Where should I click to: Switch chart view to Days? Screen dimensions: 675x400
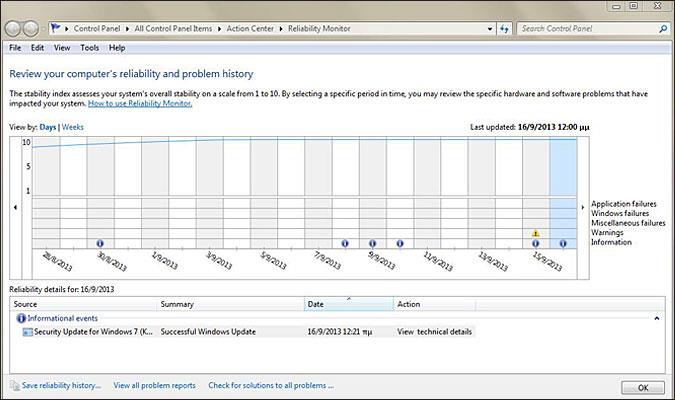pyautogui.click(x=47, y=128)
